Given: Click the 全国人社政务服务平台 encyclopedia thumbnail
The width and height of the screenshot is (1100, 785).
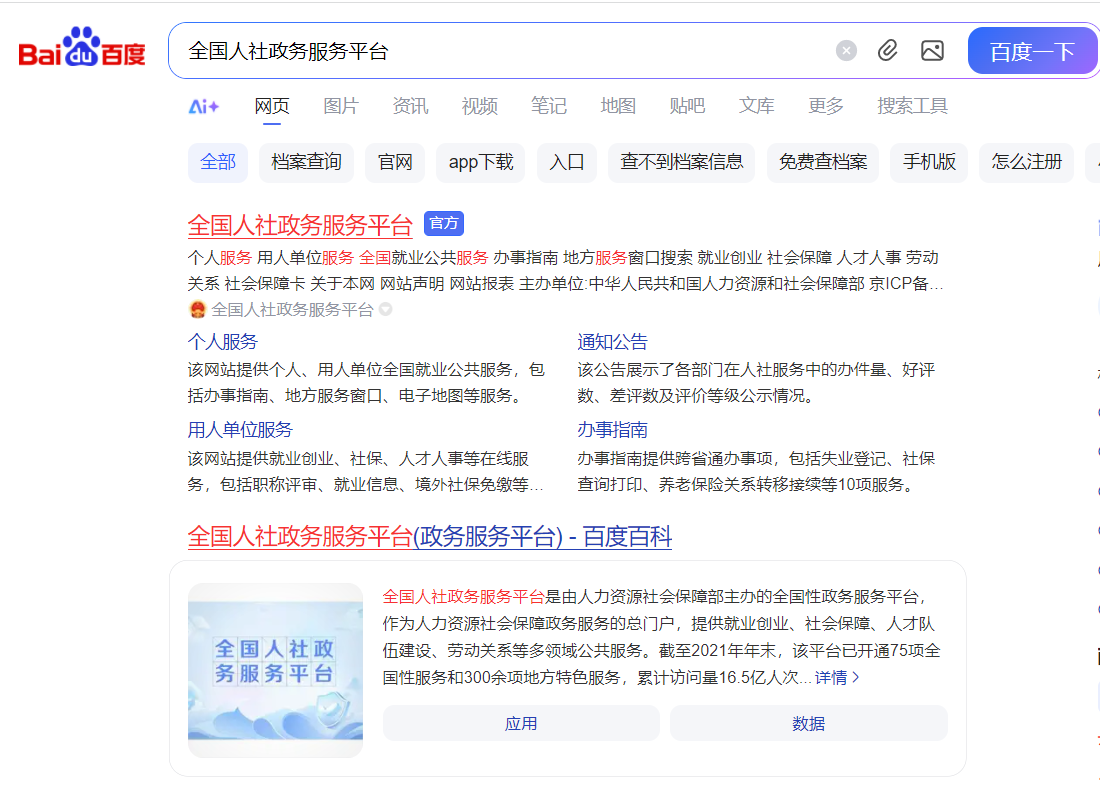Looking at the screenshot, I should point(276,670).
